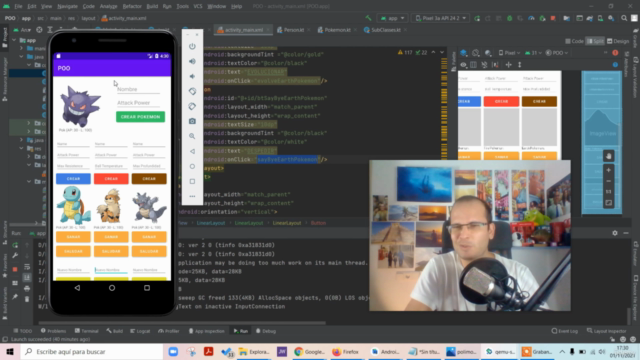Click the brown CREAR button on phone

149,179
